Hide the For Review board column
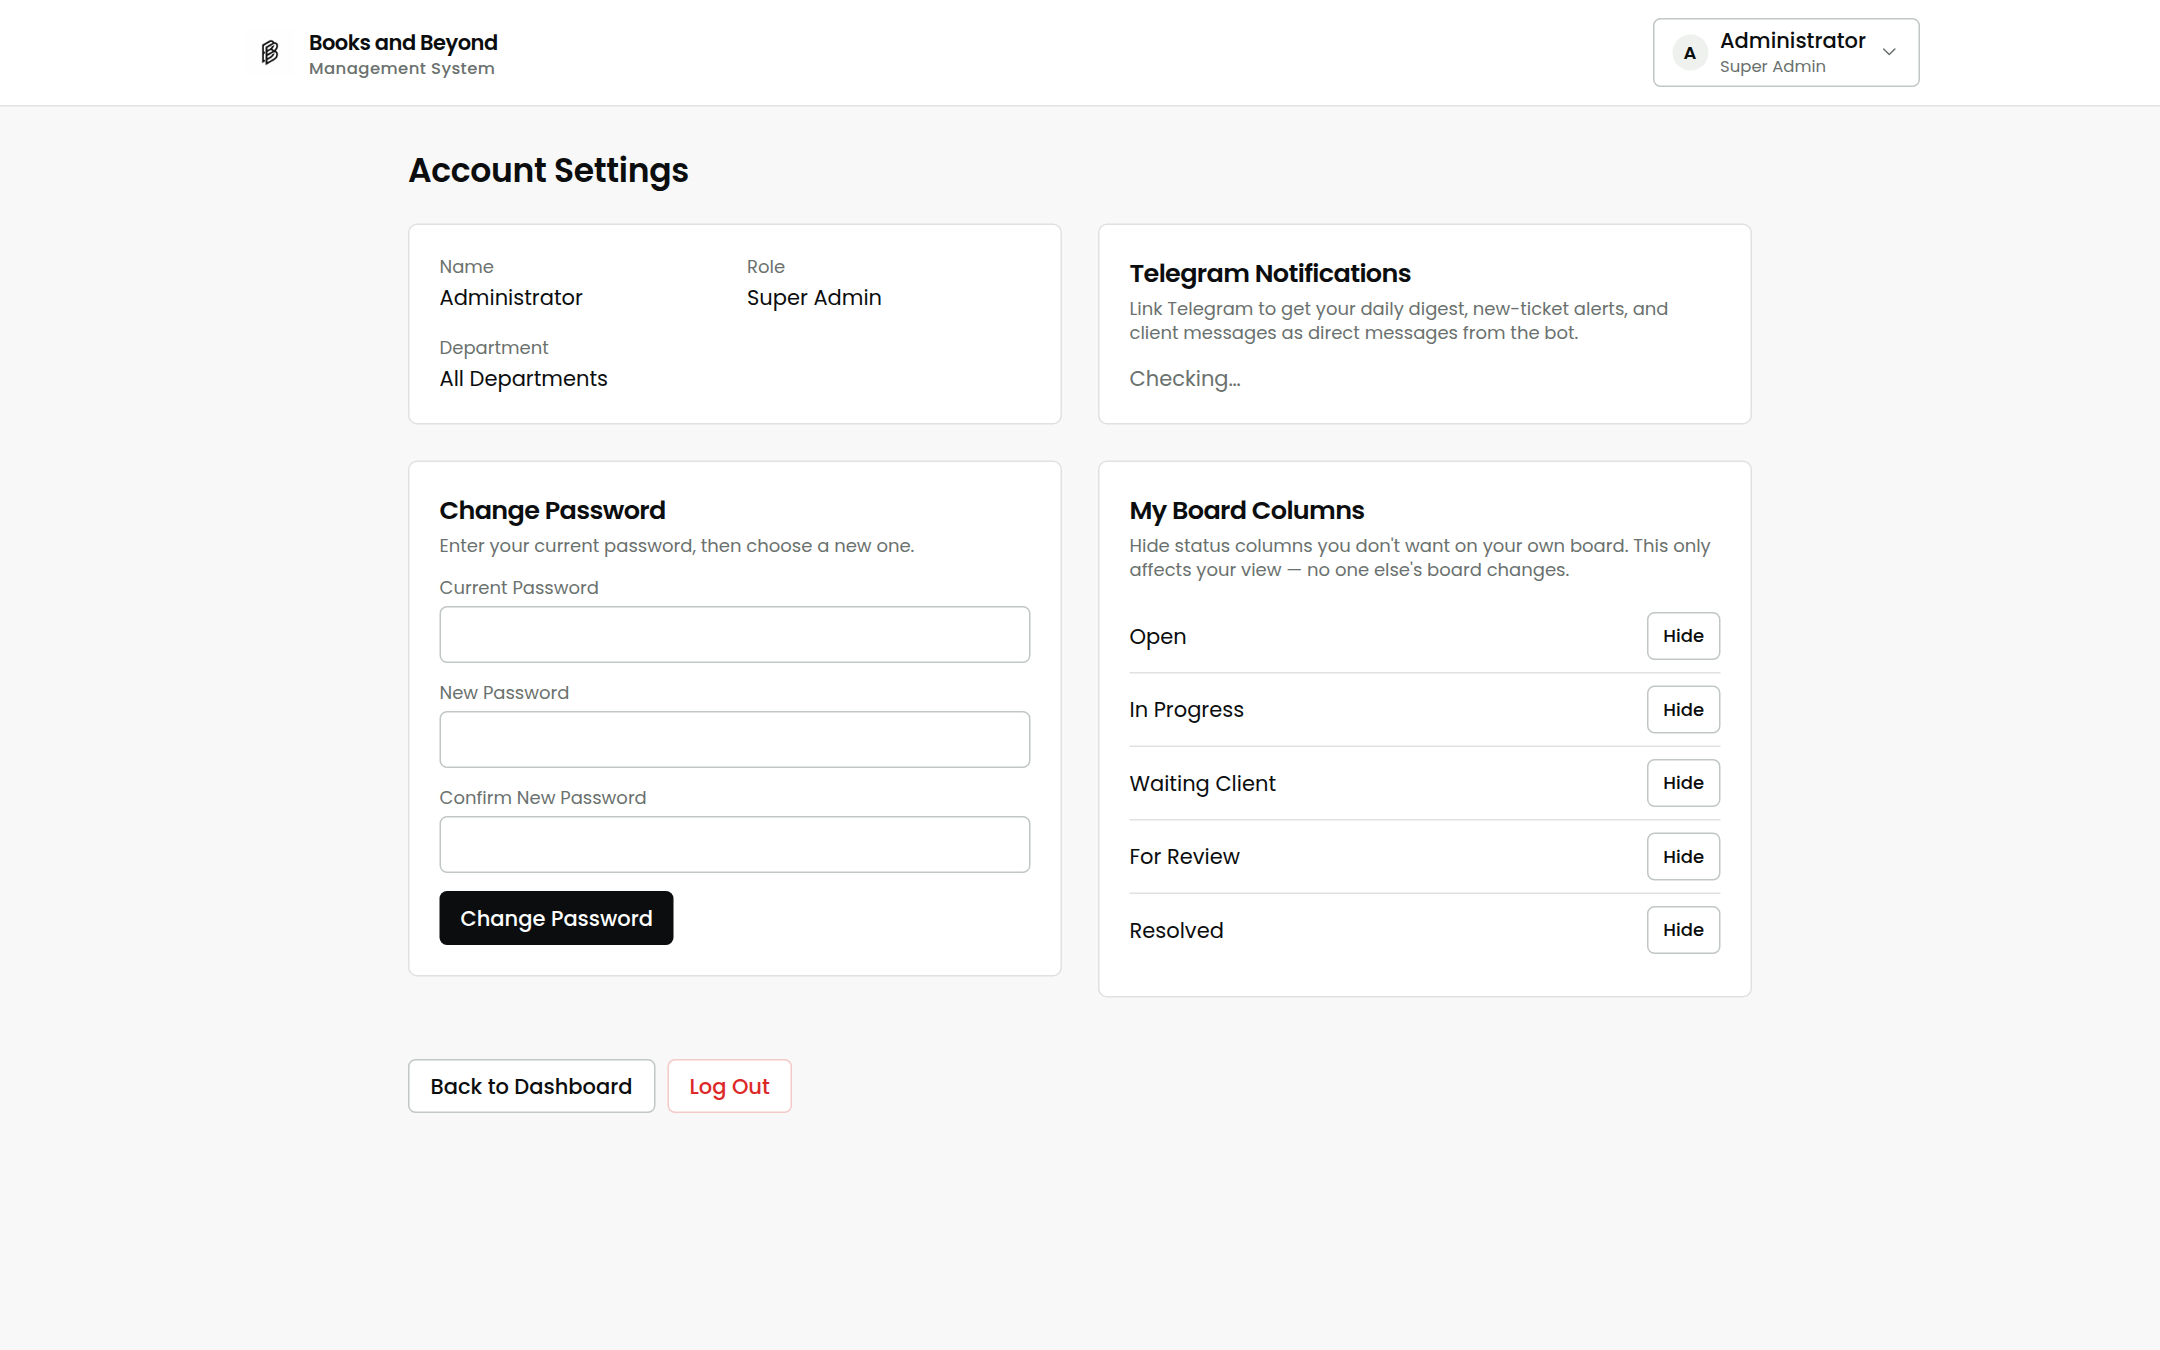Viewport: 2160px width, 1350px height. (1683, 857)
